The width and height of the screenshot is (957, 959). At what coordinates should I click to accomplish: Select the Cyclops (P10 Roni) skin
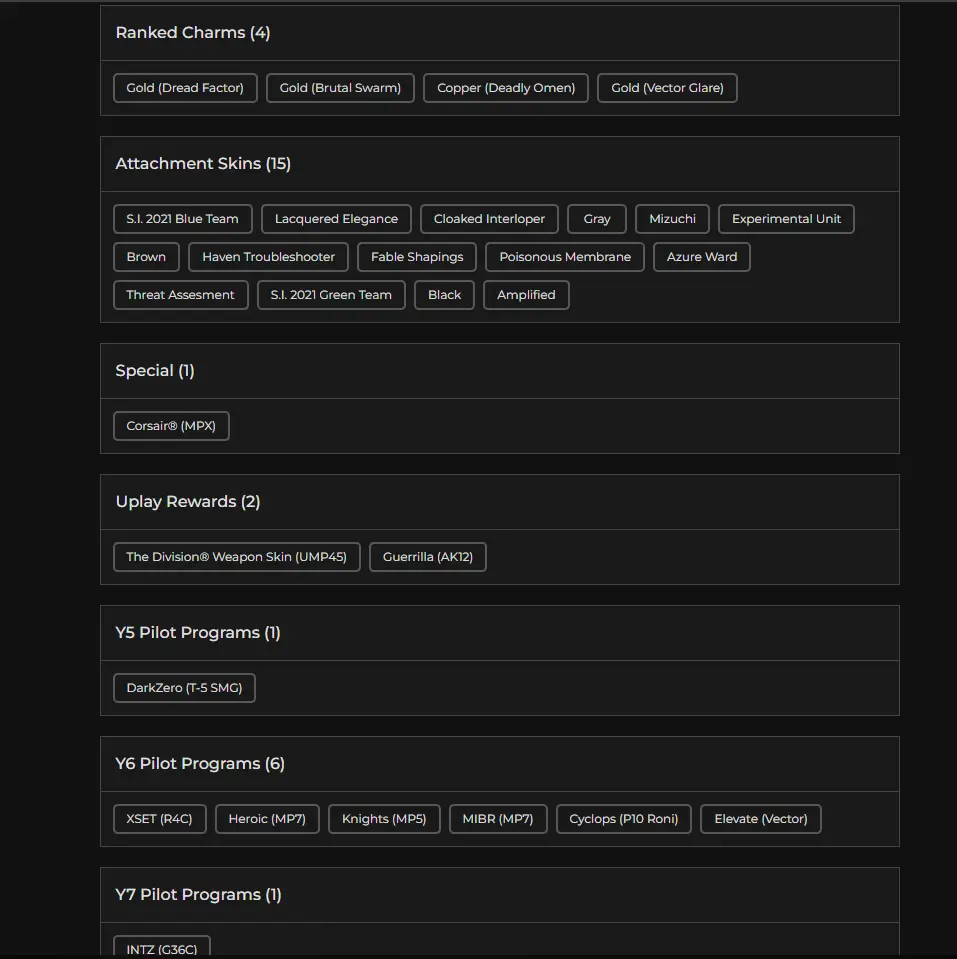click(623, 819)
